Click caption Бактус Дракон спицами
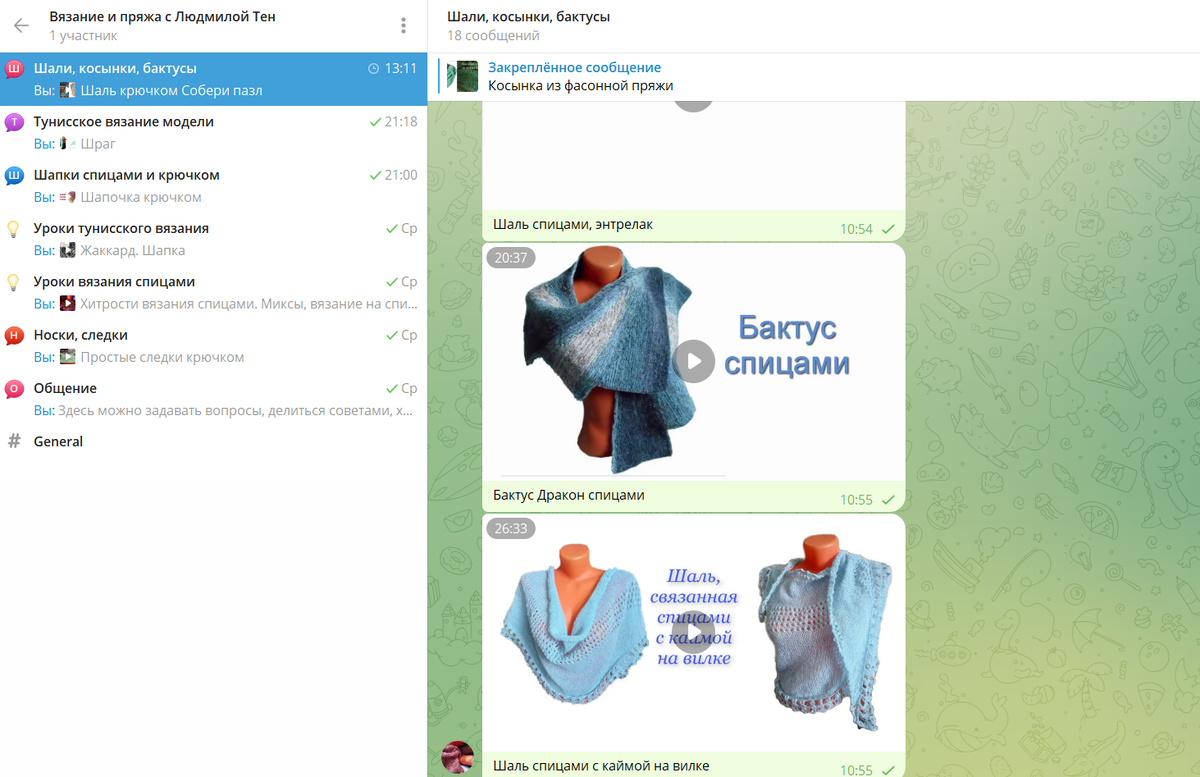This screenshot has height=777, width=1200. [569, 495]
